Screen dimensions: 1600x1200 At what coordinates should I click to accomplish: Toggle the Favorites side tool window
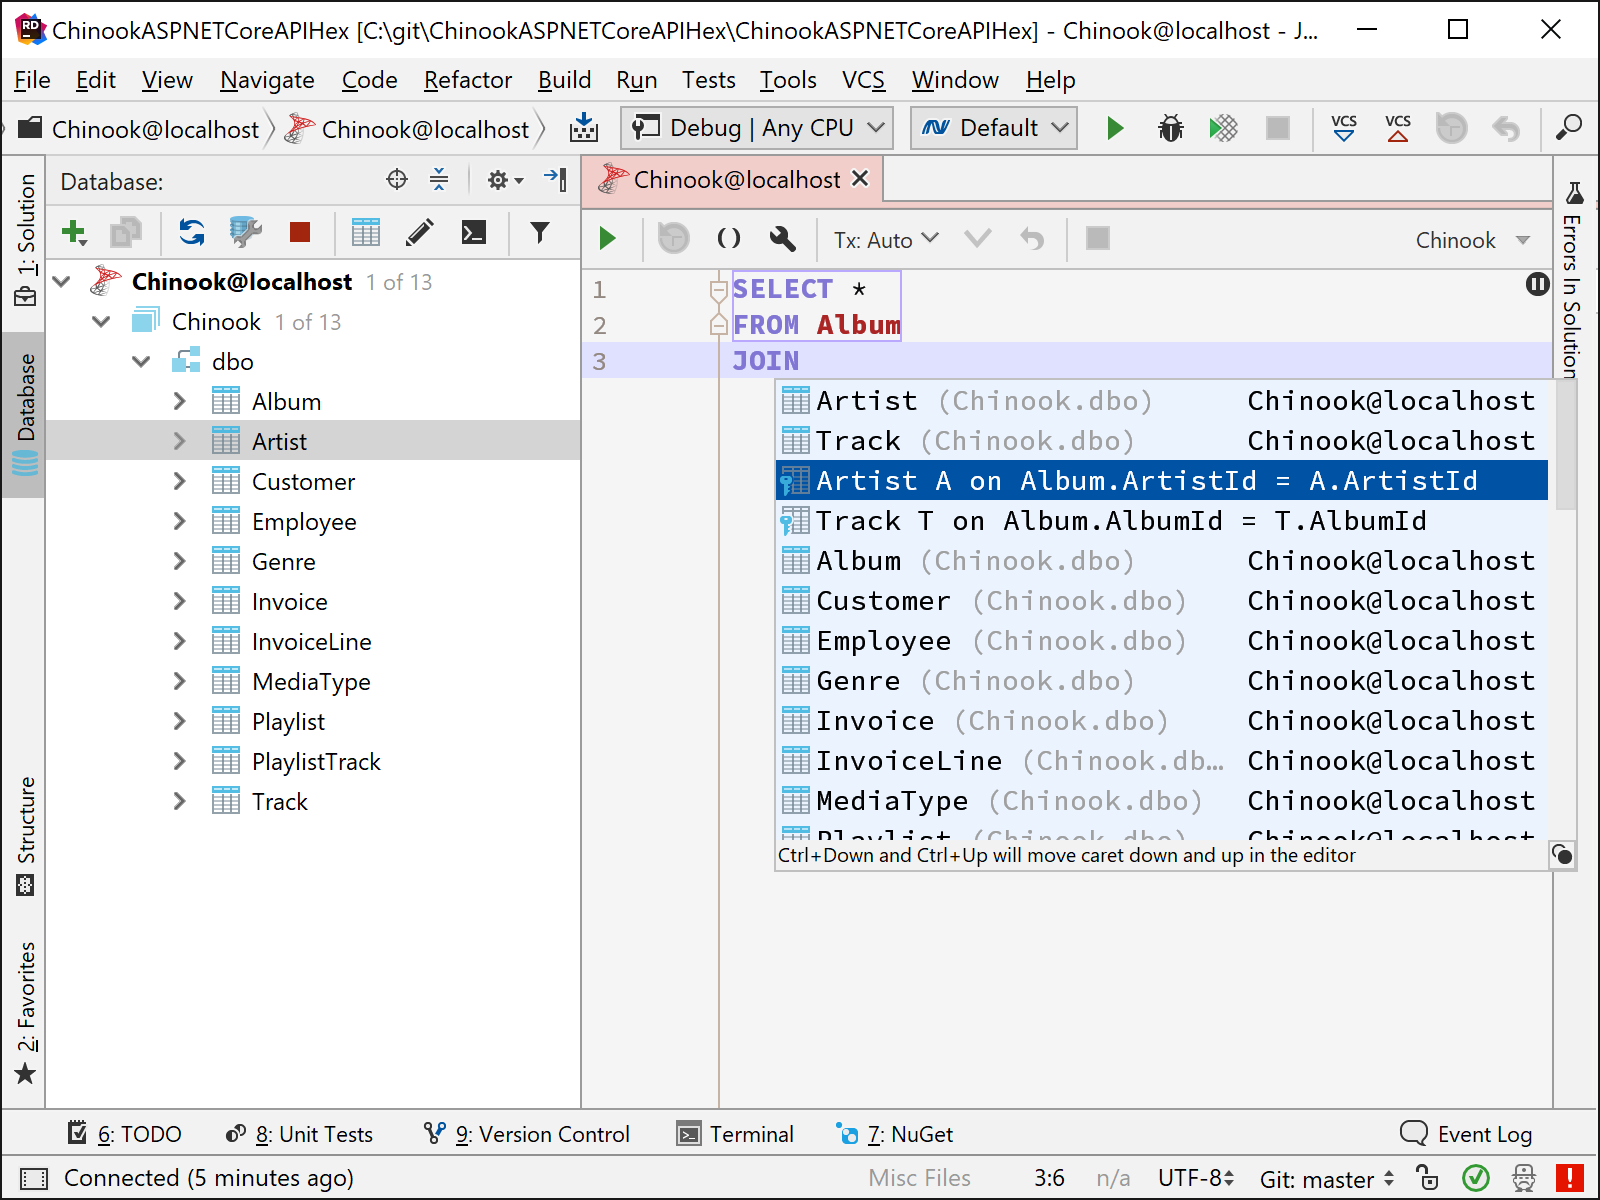(24, 1012)
